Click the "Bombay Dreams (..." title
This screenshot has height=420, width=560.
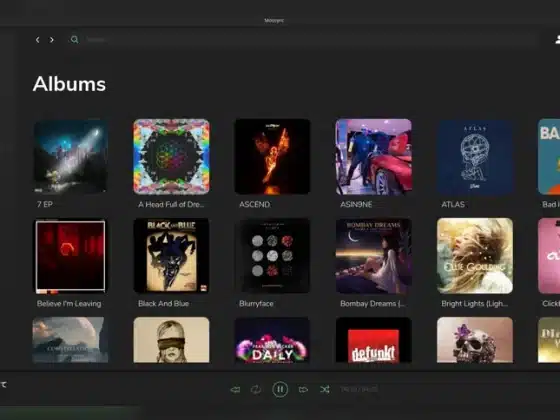(372, 304)
